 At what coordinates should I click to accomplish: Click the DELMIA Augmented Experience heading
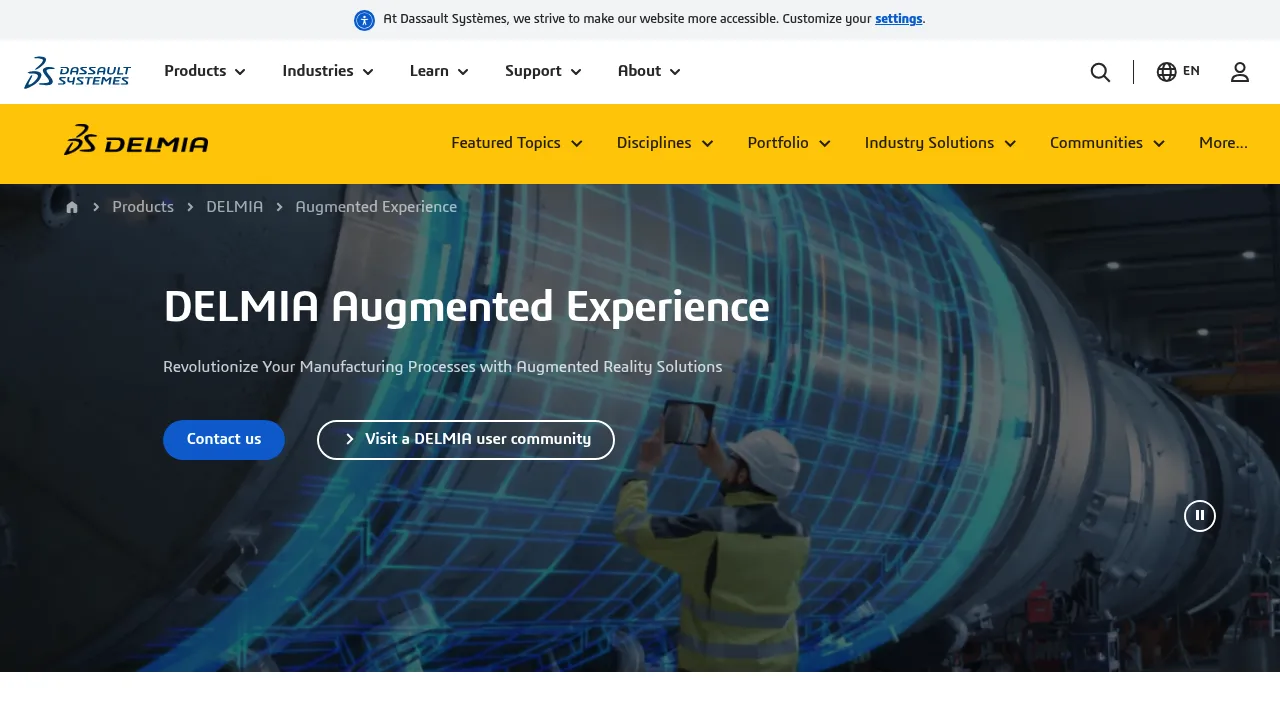click(466, 307)
